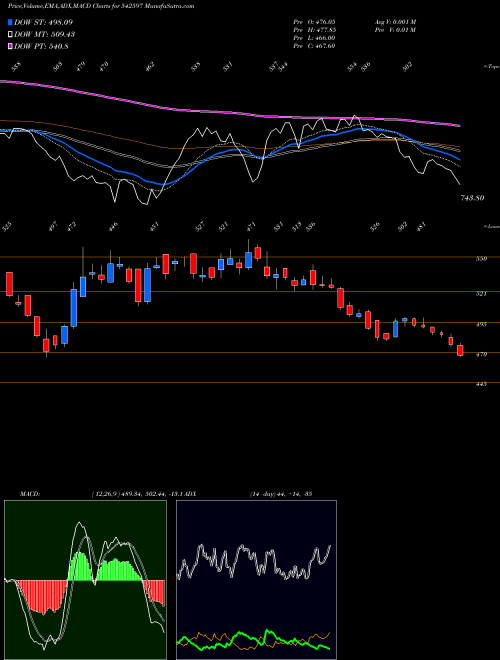Image resolution: width=500 pixels, height=660 pixels.
Task: Click the 743.50 value below the EMA chart
Action: pyautogui.click(x=472, y=198)
